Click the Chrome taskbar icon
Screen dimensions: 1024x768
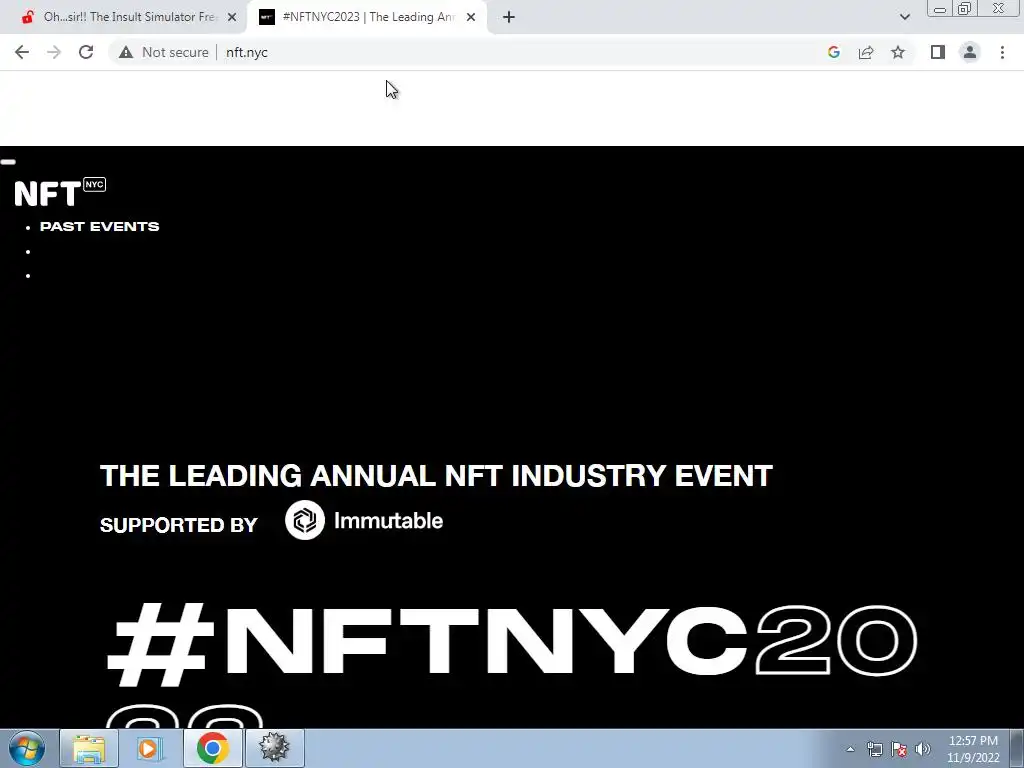pos(212,748)
